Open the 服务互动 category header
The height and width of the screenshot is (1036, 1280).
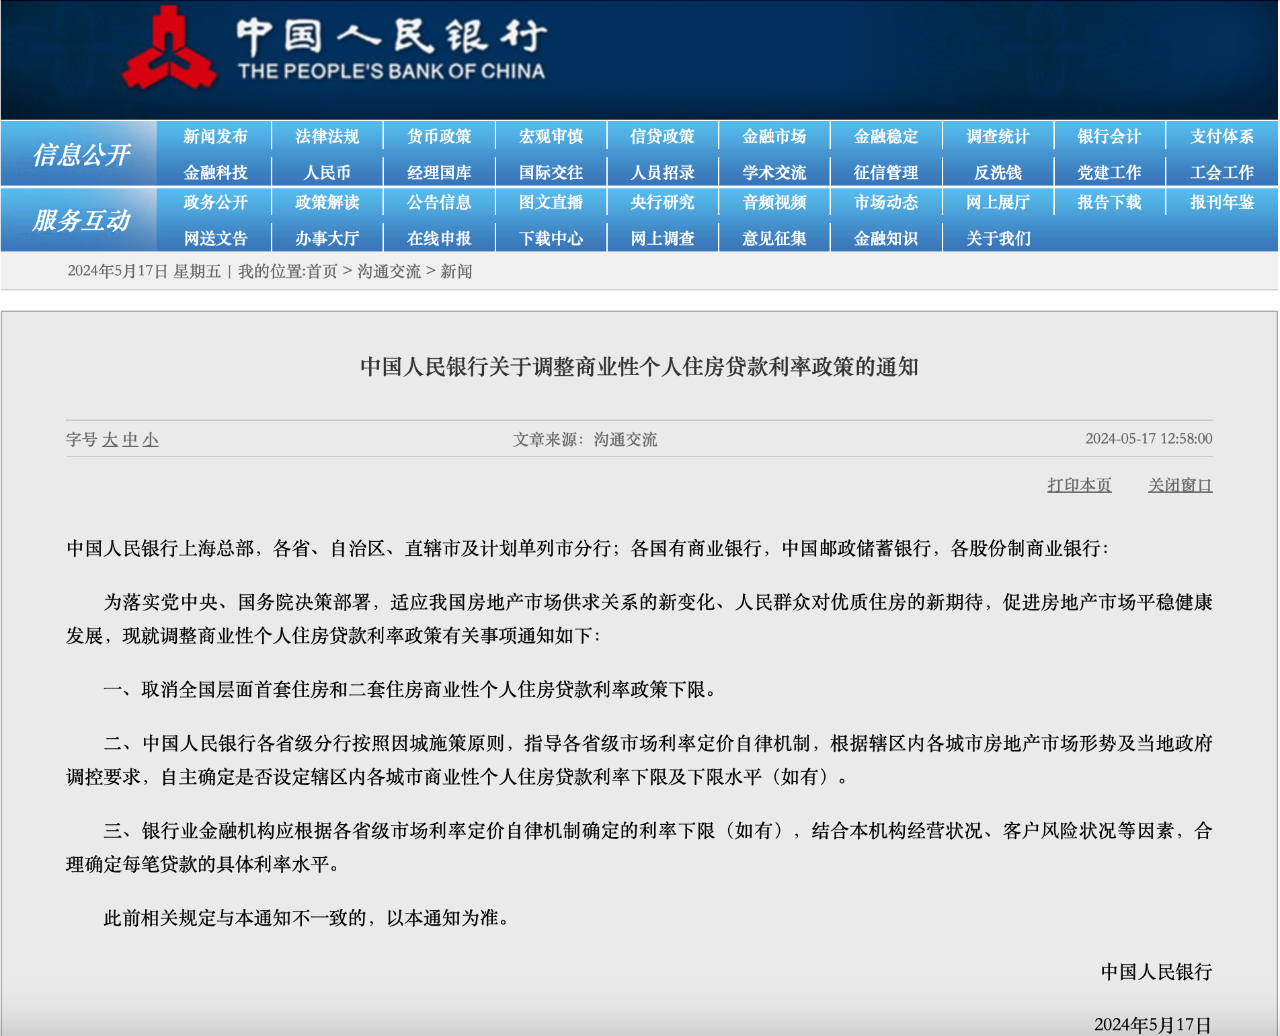80,220
